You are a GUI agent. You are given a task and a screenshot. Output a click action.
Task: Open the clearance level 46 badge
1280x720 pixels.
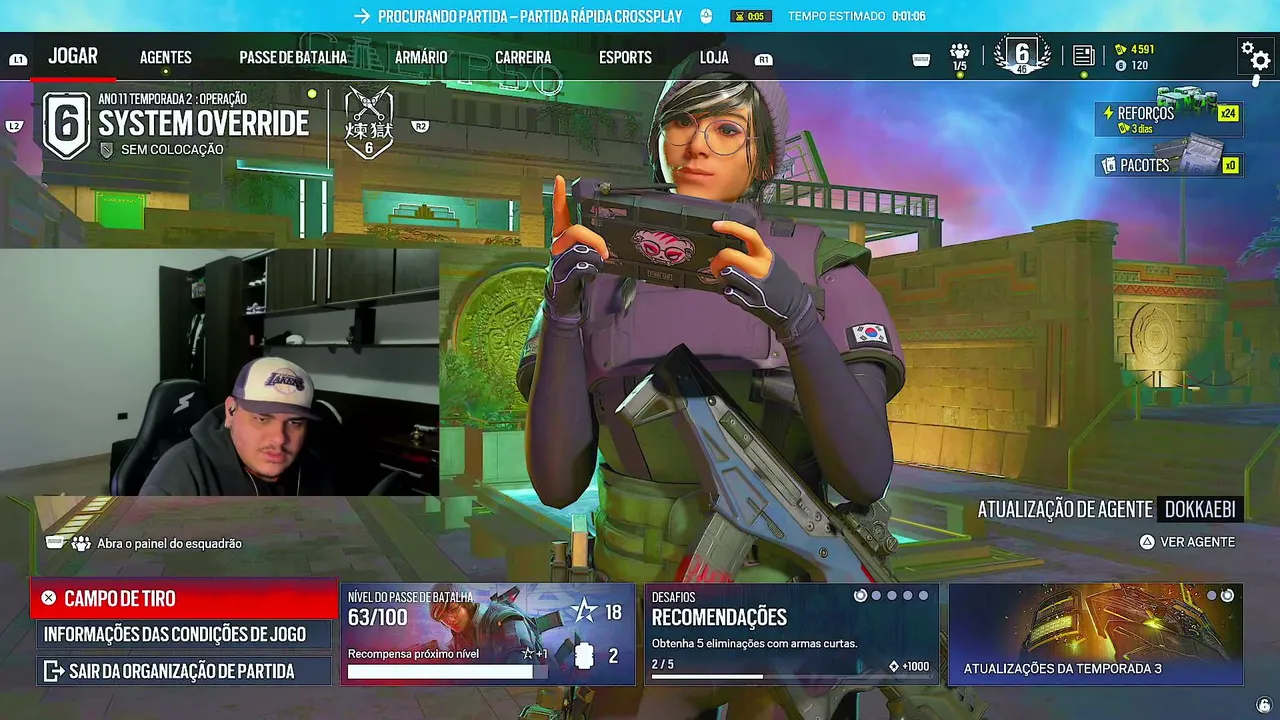coord(1021,56)
